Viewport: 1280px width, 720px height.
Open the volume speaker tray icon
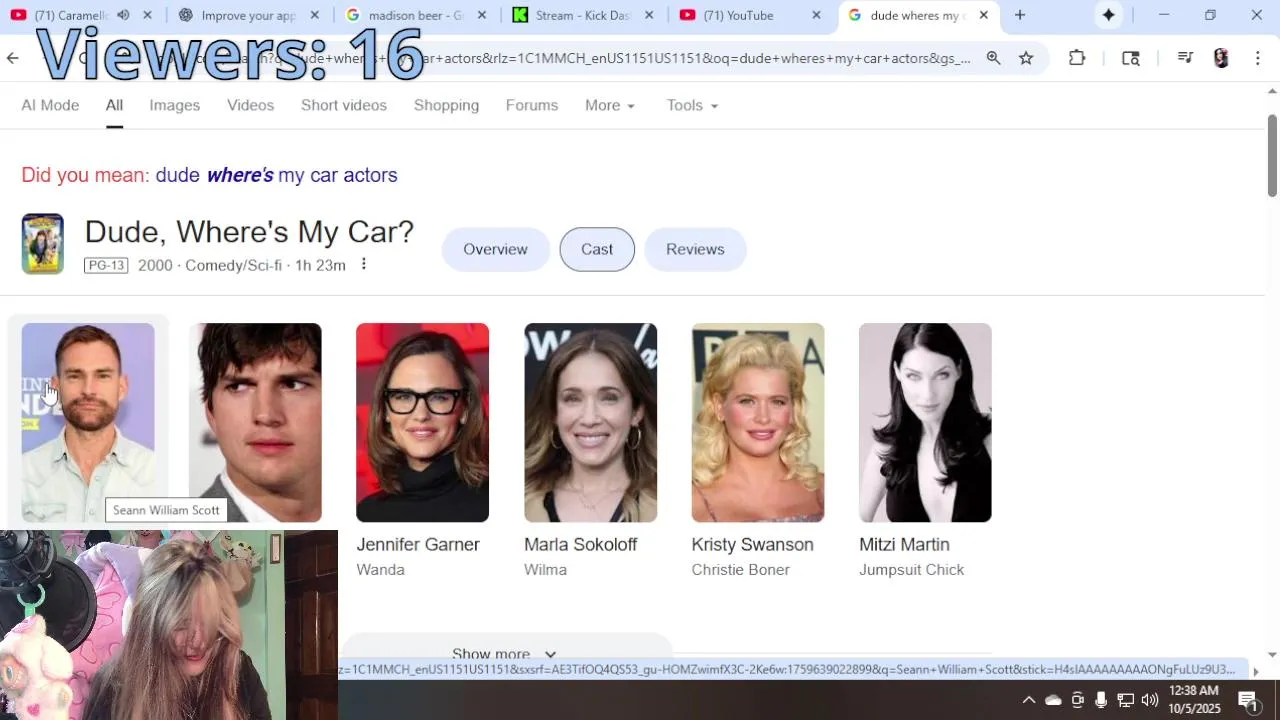(1149, 700)
